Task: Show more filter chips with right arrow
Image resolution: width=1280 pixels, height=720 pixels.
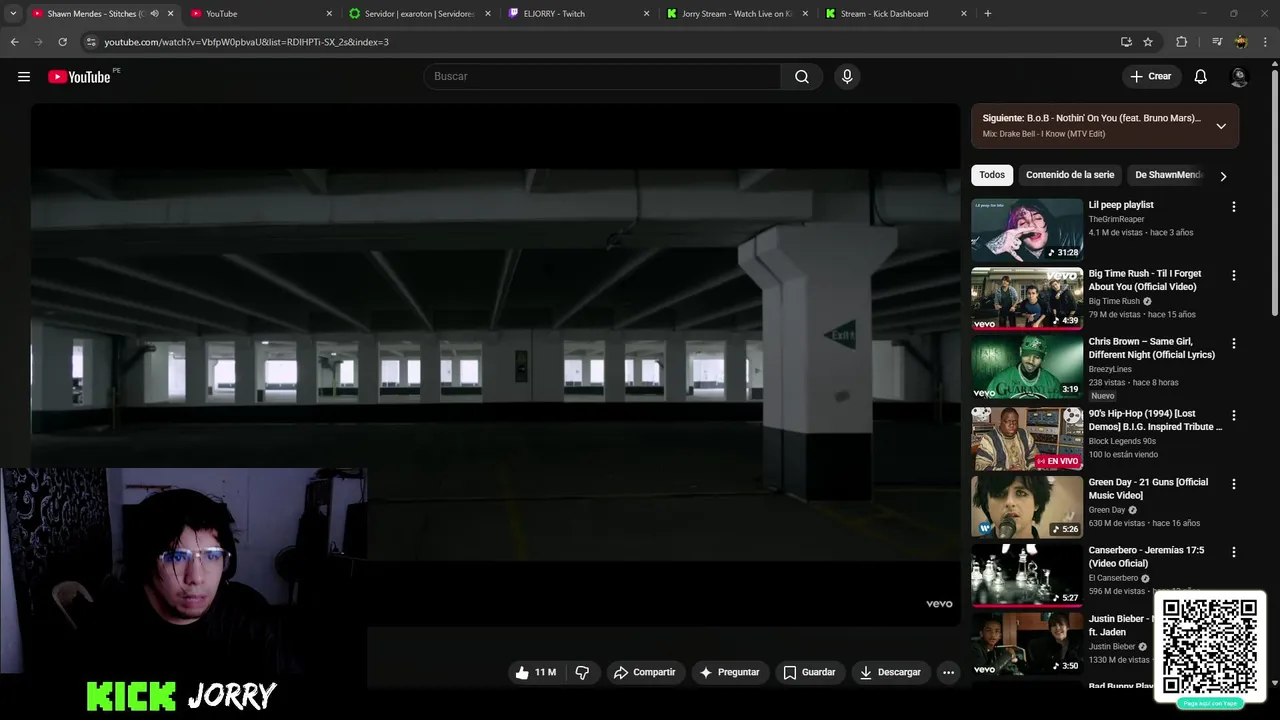Action: pos(1223,176)
